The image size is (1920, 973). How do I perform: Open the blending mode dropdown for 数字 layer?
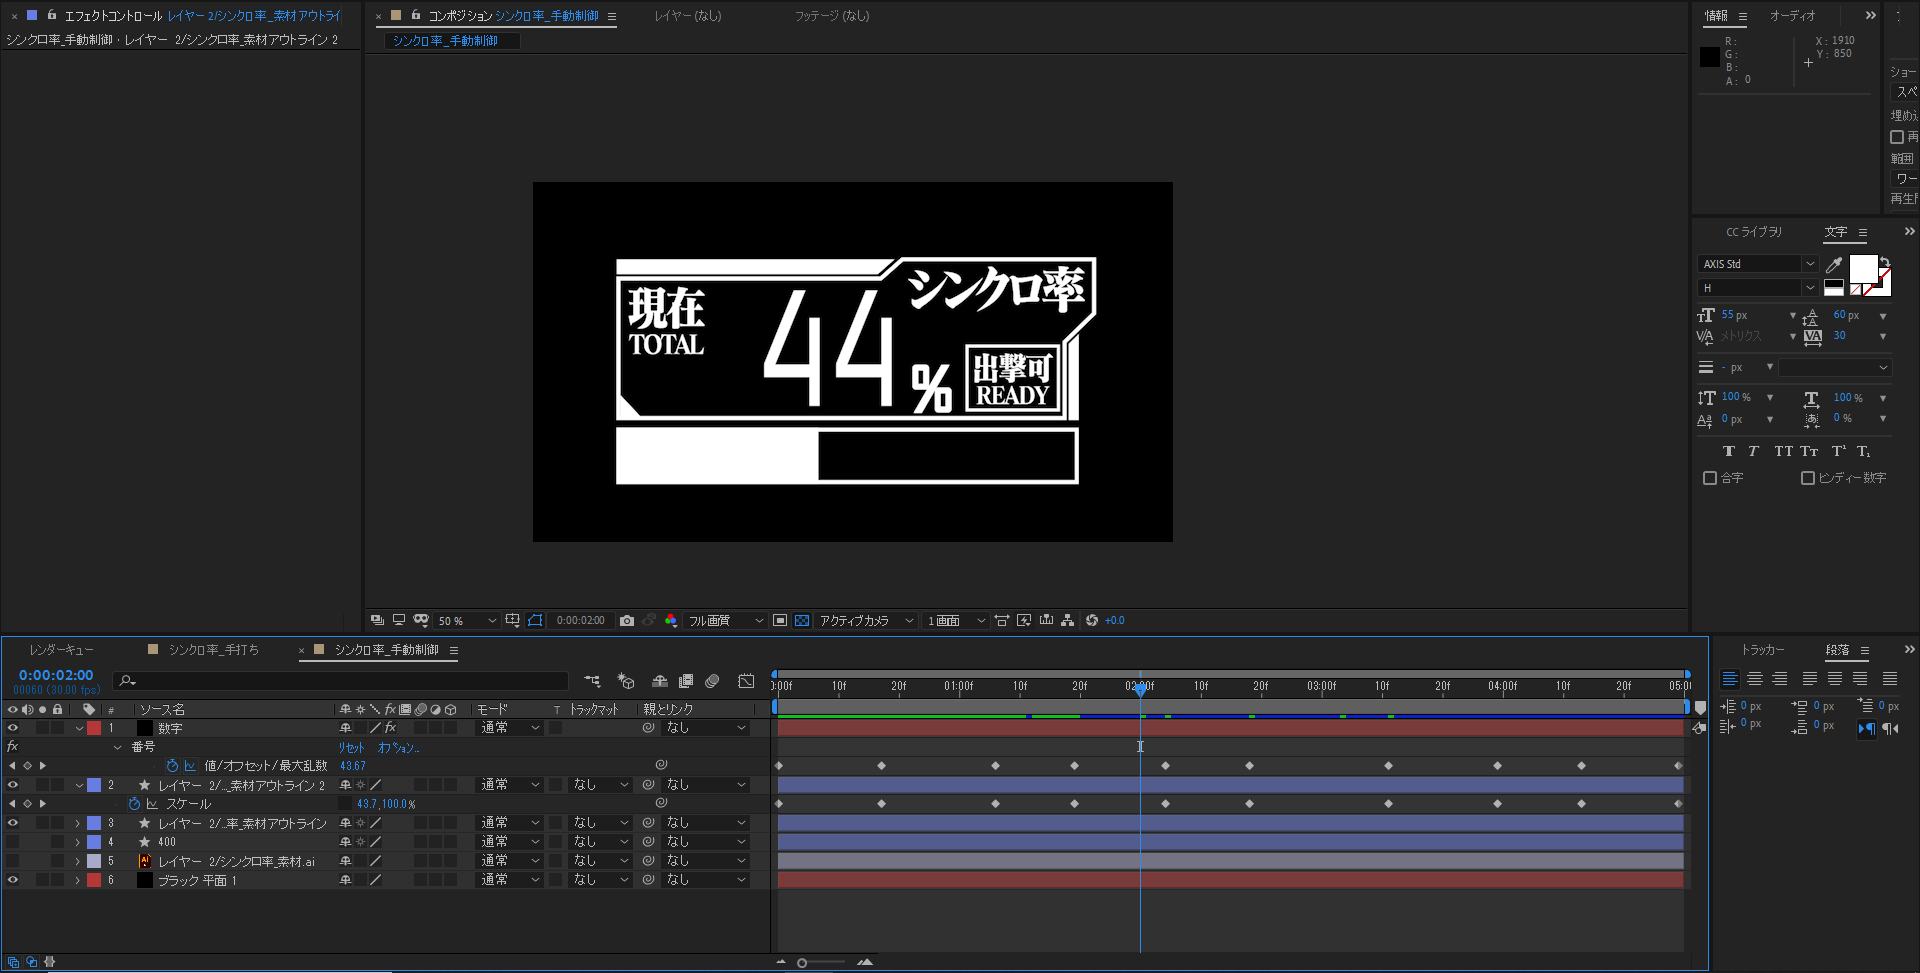(x=510, y=728)
